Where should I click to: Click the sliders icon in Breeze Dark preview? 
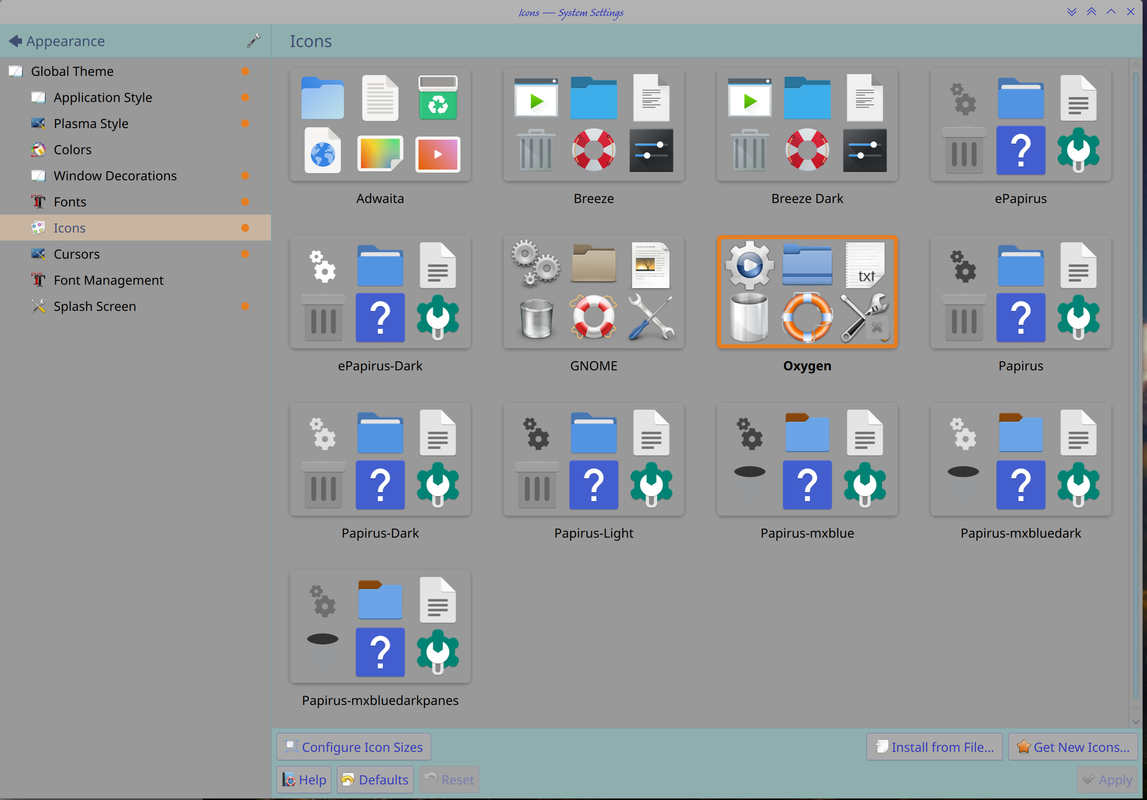(x=865, y=151)
